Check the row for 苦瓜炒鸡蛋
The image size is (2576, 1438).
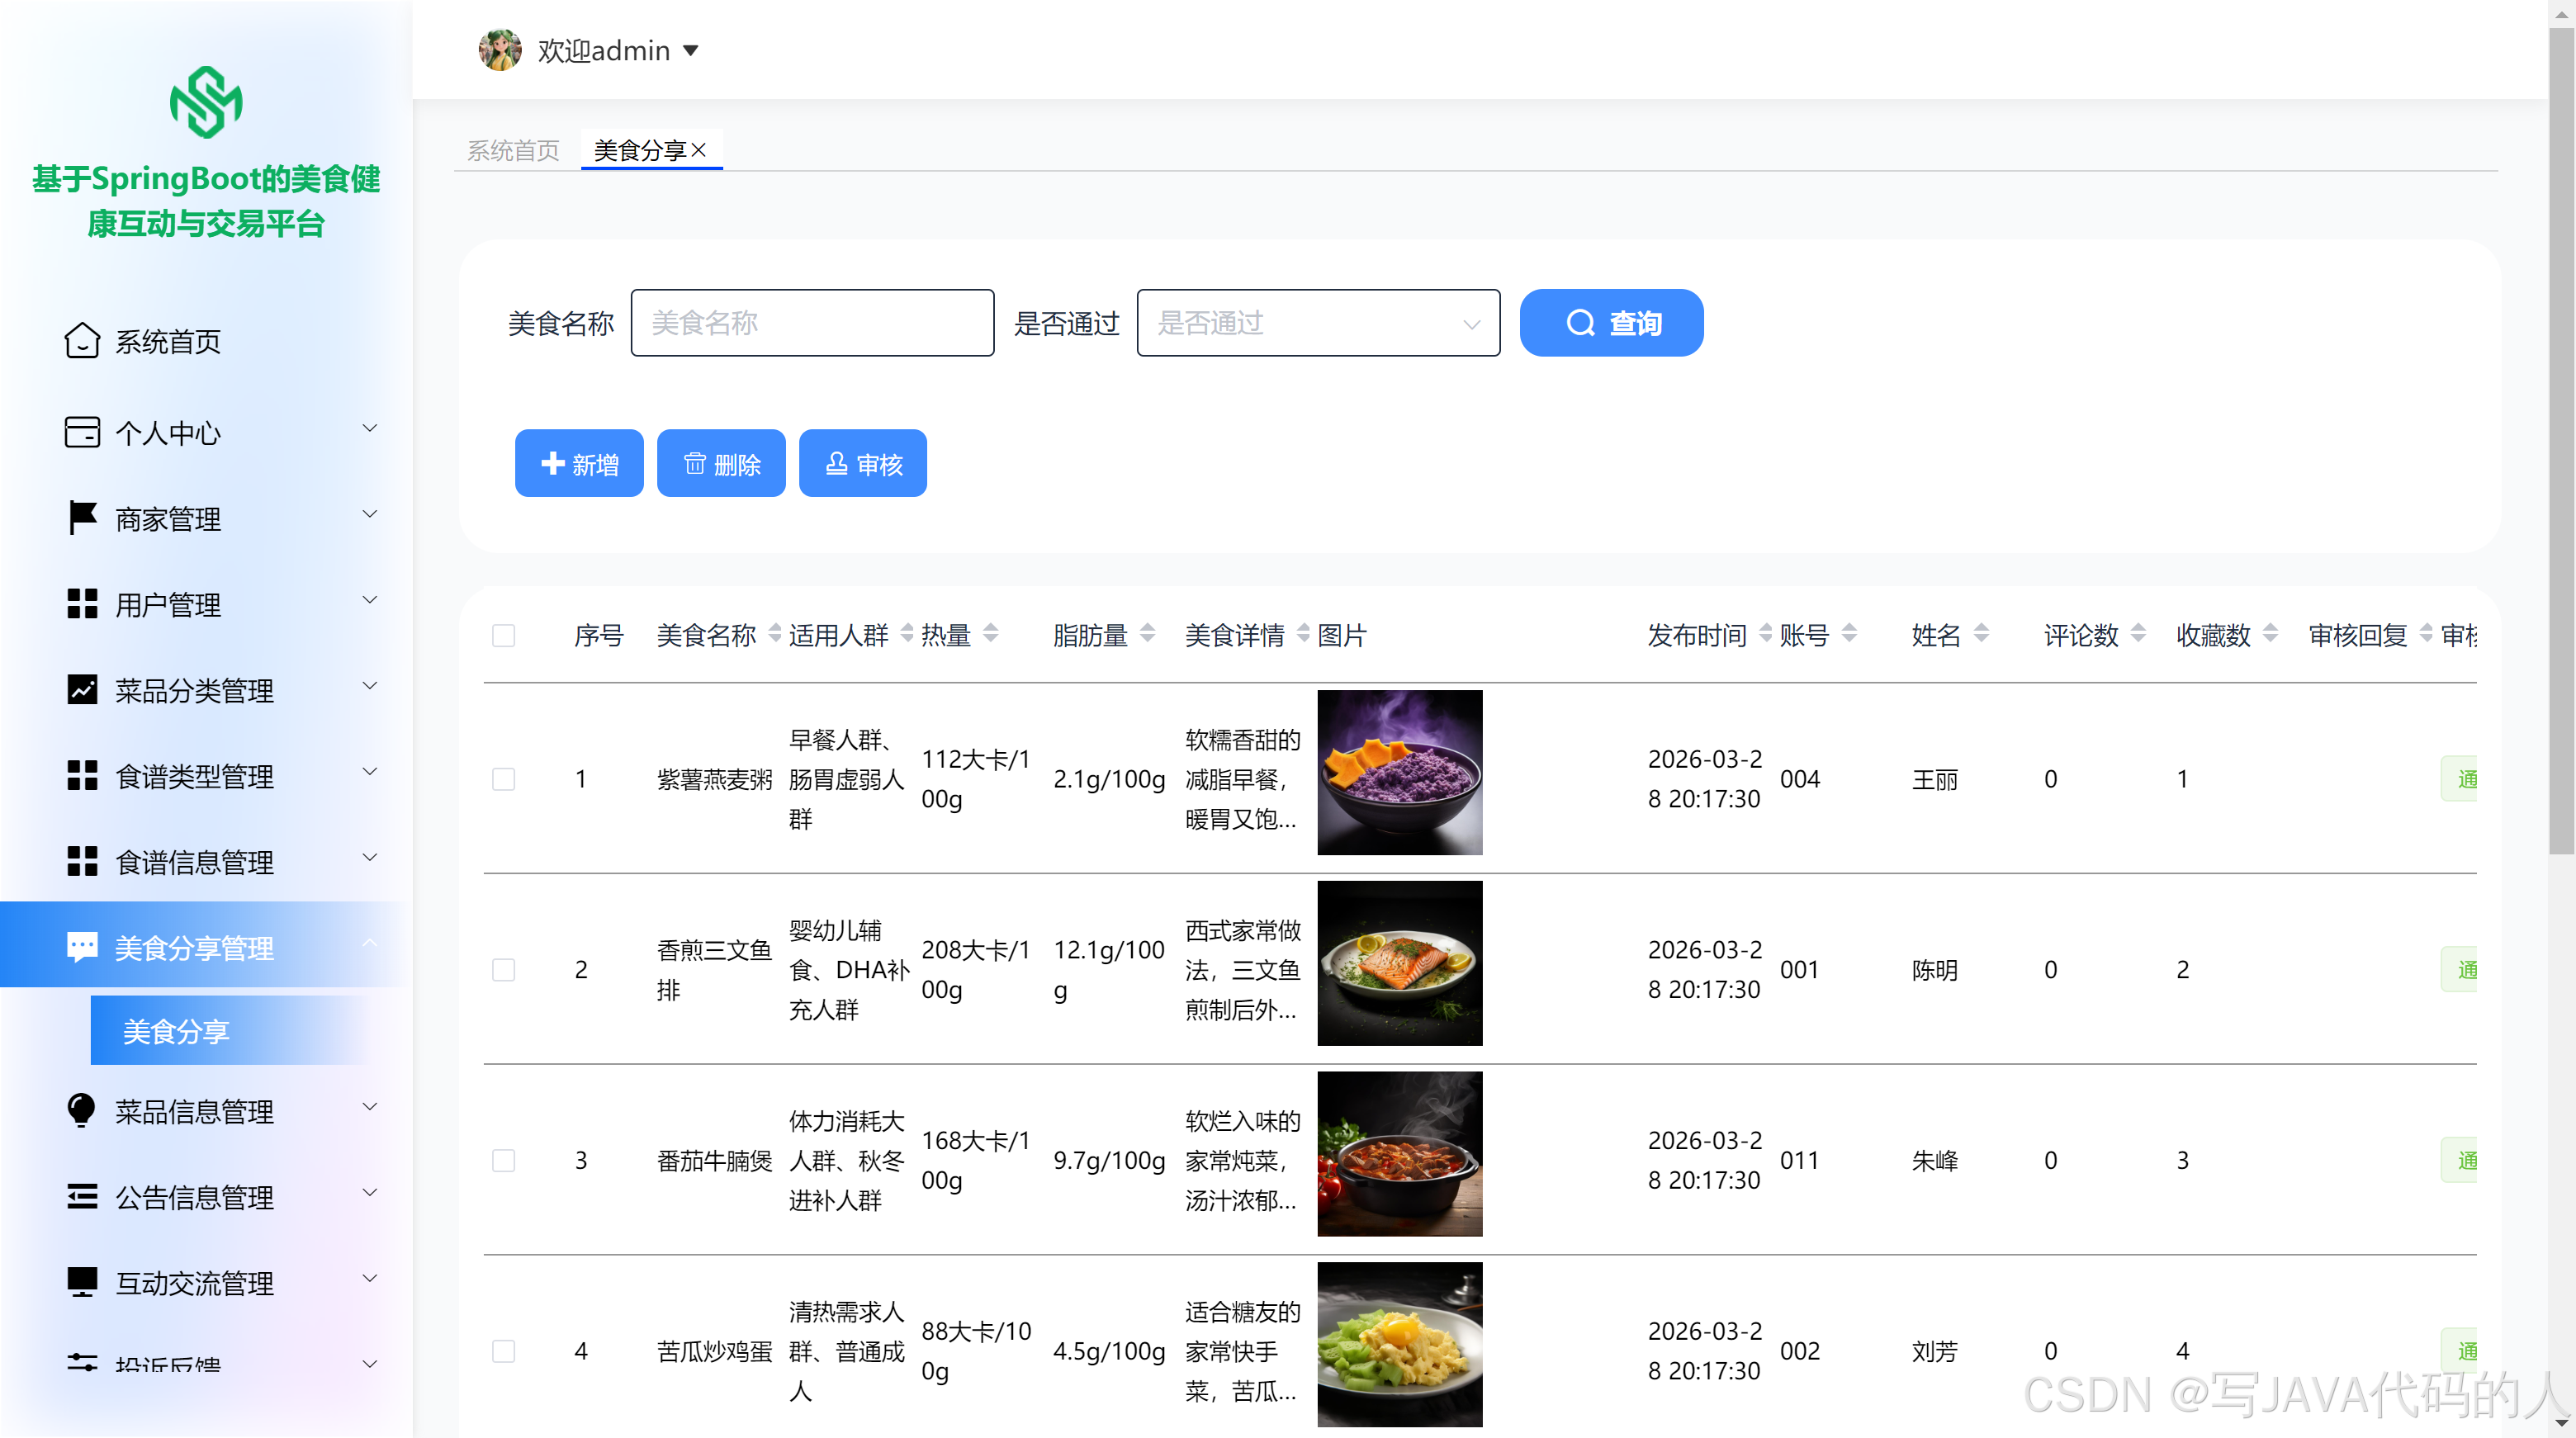[x=504, y=1351]
